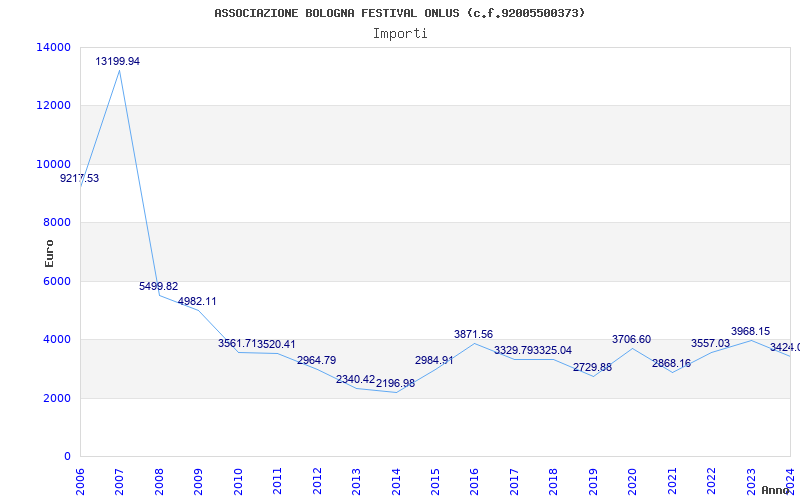
Task: Select data label 2196.98
Action: point(395,383)
